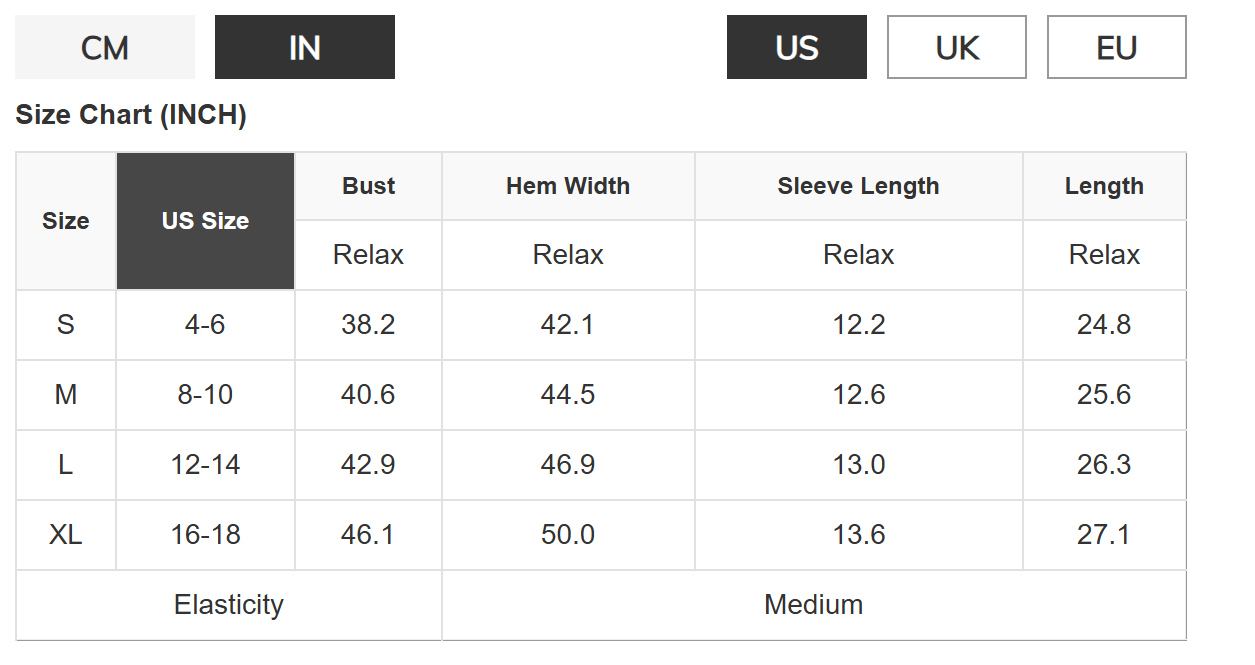Switch size region to UK
This screenshot has height=665, width=1255.
coord(956,47)
